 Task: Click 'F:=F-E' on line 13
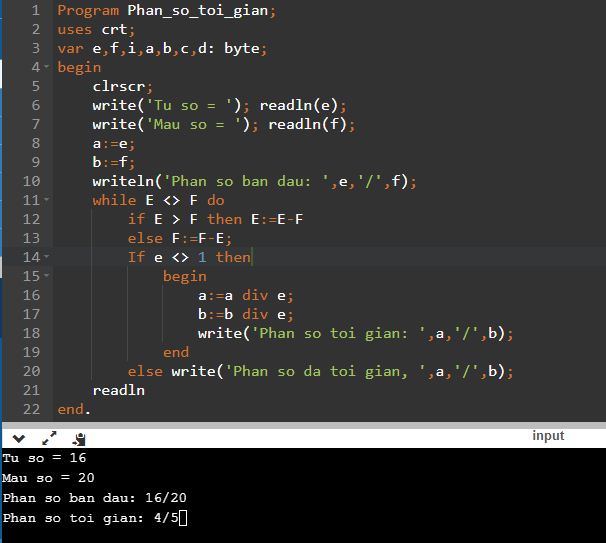point(197,238)
